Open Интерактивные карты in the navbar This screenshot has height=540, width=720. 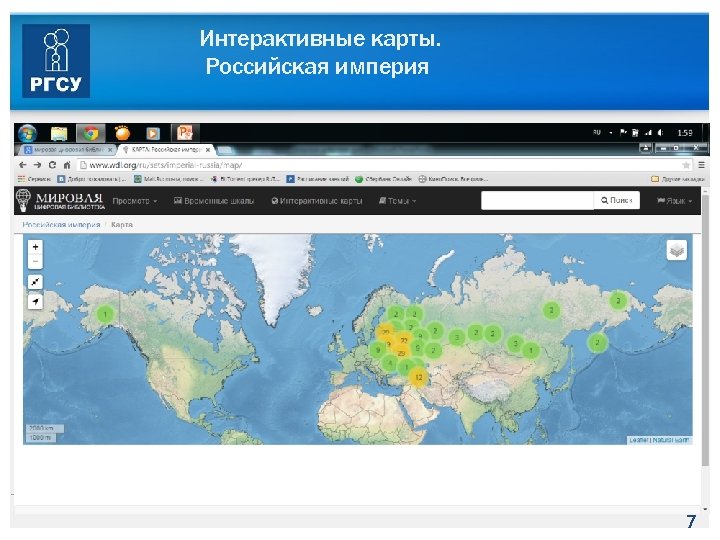tap(317, 201)
